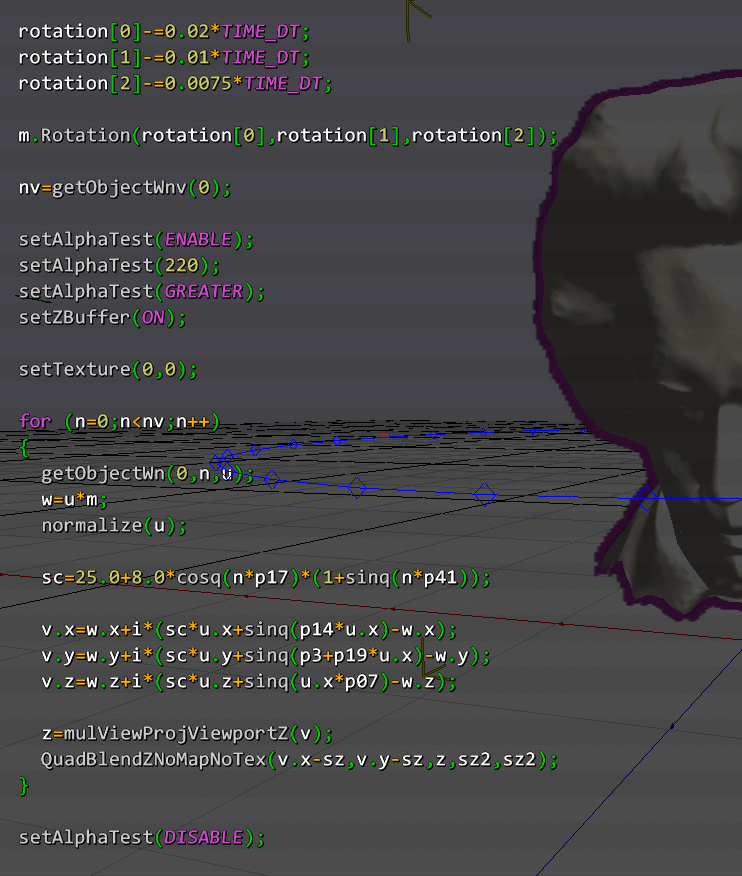Screen dimensions: 742x876
Task: Click the 'sc=25.0+8.0*cosq(n*p17)...' line
Action: coord(266,578)
